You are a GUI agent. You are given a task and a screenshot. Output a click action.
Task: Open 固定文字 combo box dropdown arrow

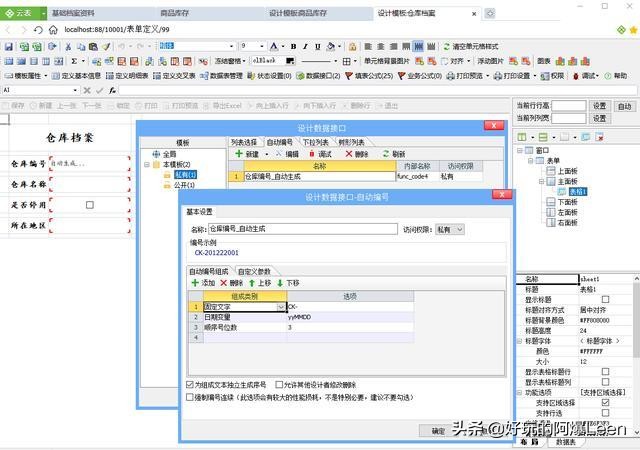coord(281,307)
